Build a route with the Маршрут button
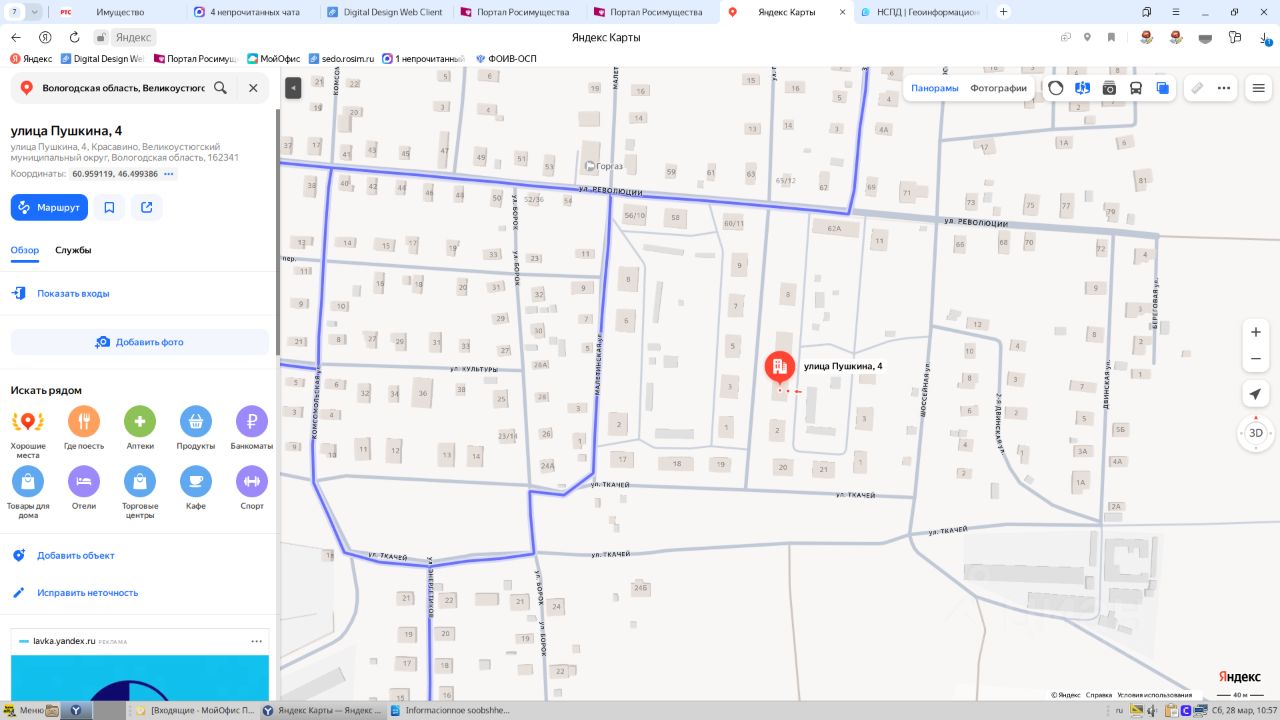The height and width of the screenshot is (720, 1280). (49, 207)
